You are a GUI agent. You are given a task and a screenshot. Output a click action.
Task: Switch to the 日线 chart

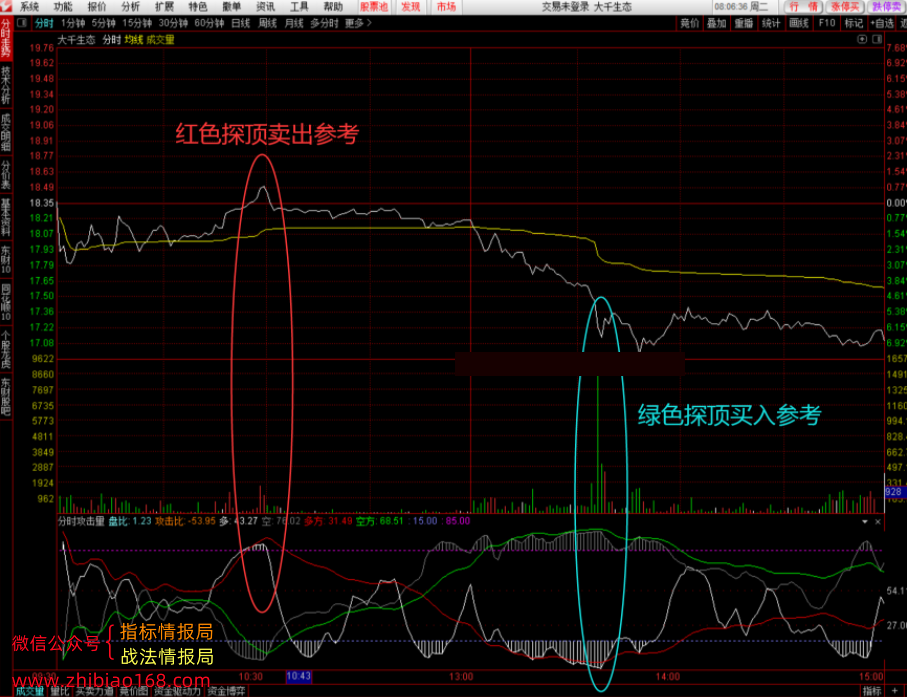pos(241,23)
